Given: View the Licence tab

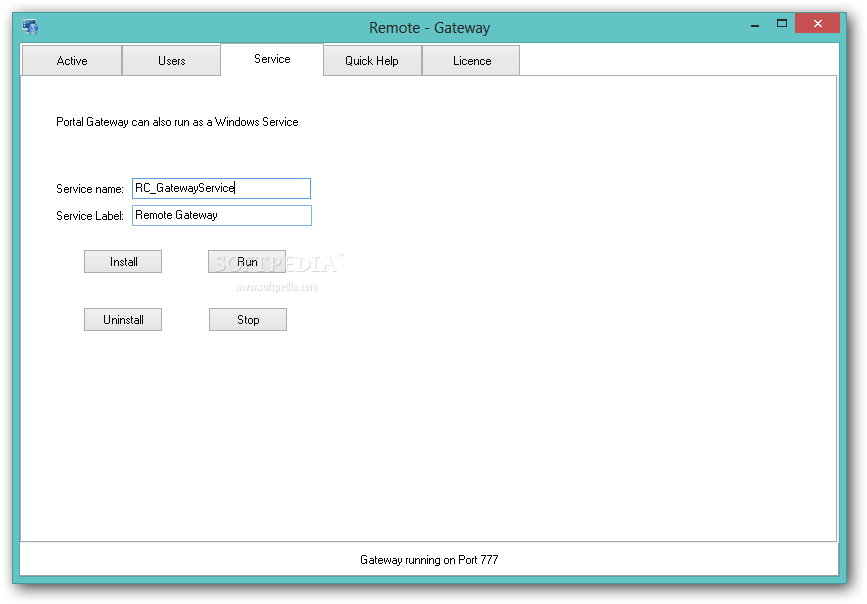Looking at the screenshot, I should (471, 61).
